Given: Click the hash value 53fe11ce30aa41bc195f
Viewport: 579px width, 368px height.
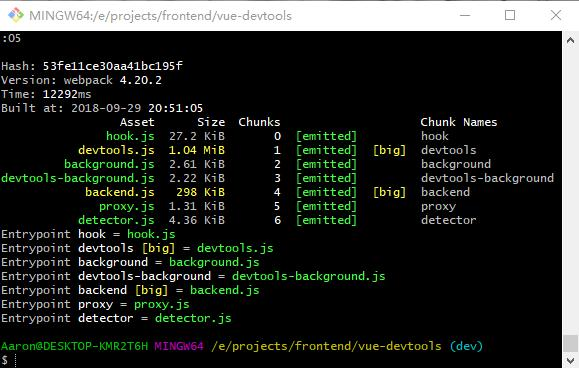Looking at the screenshot, I should coord(113,66).
